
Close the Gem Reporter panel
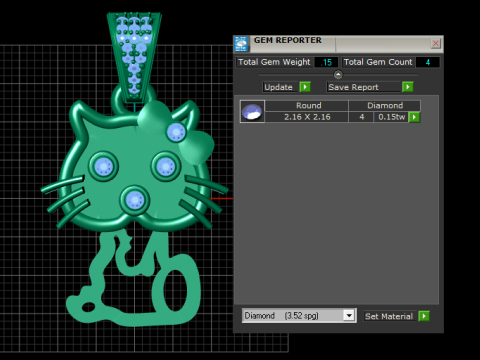pyautogui.click(x=435, y=44)
